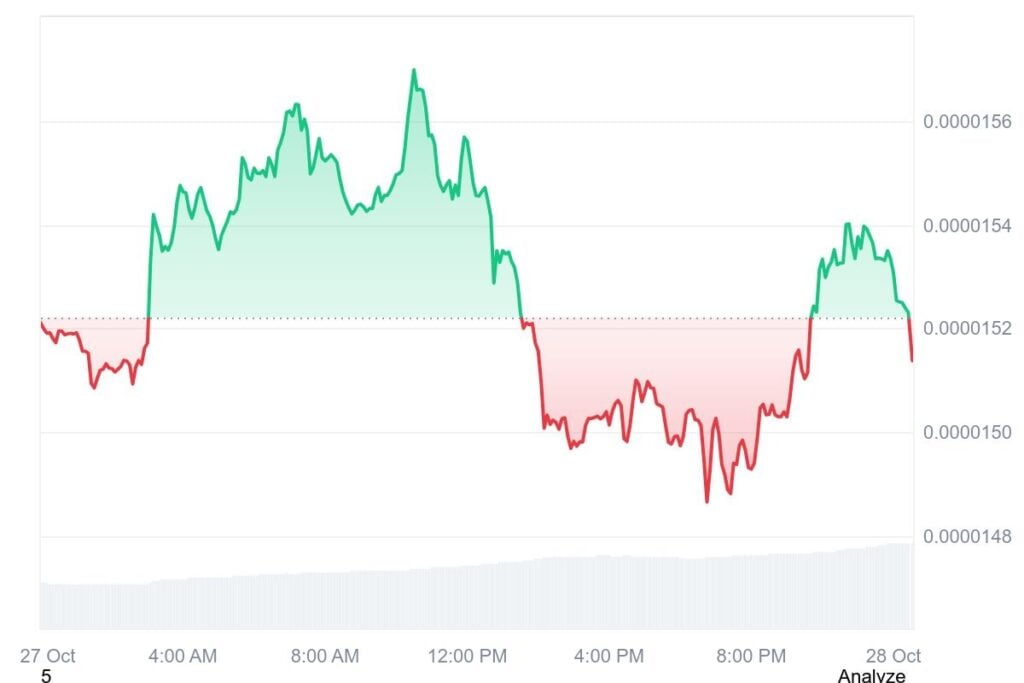Screen dimensions: 1024x683
Task: Select the 4:00 PM time label
Action: coord(609,656)
